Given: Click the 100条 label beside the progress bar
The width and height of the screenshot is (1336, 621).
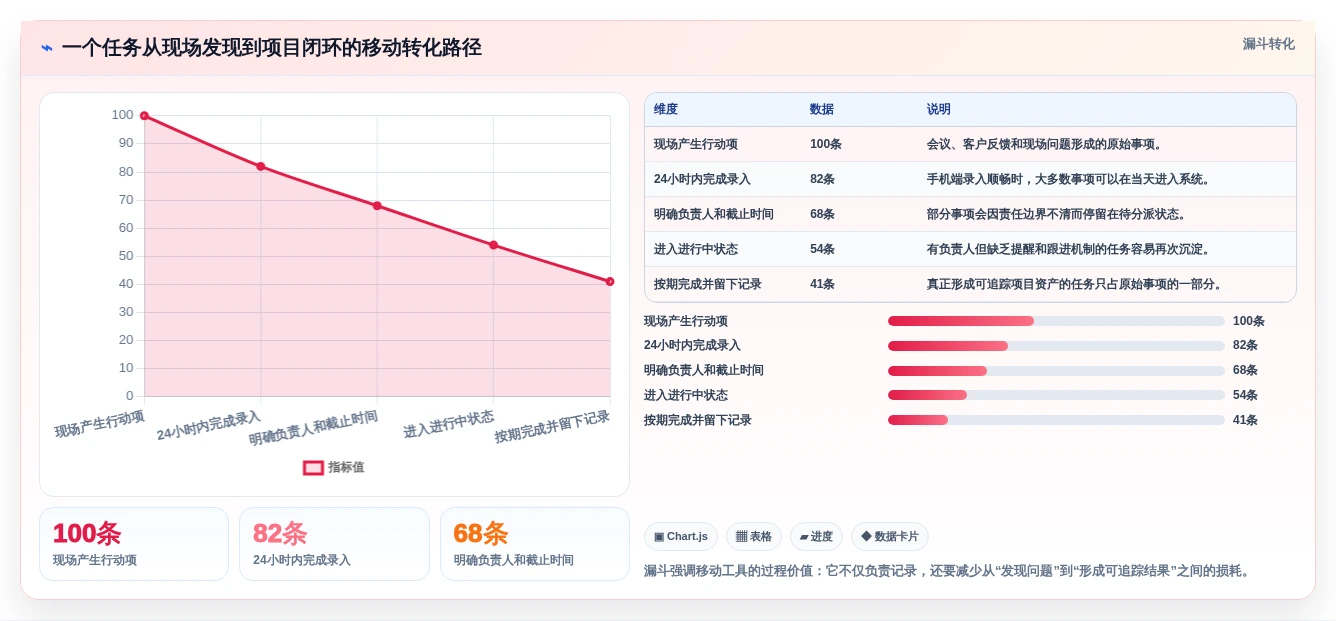Looking at the screenshot, I should tap(1249, 321).
